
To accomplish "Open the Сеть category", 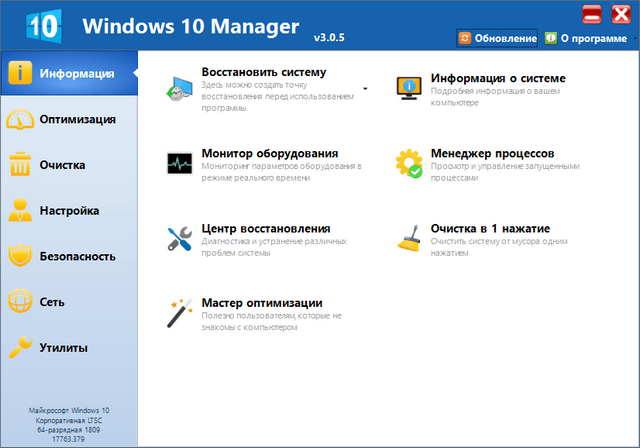I will [69, 302].
